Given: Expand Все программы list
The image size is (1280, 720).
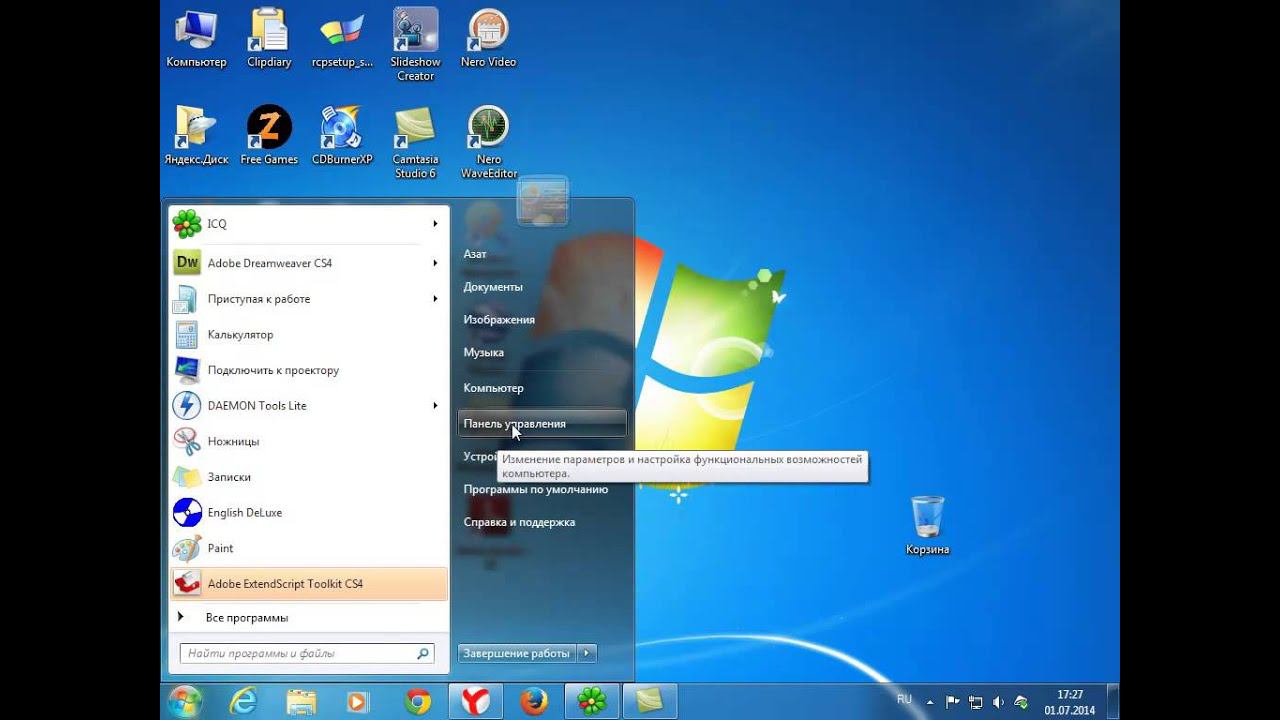Looking at the screenshot, I should point(309,618).
